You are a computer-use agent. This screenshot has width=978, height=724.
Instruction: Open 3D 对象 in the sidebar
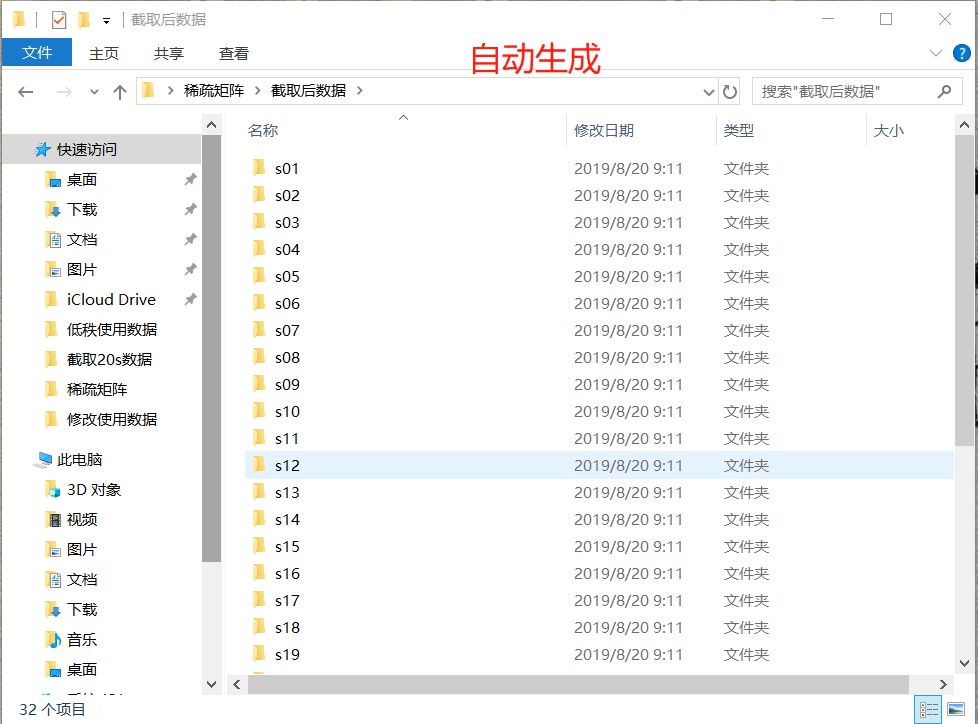click(97, 489)
